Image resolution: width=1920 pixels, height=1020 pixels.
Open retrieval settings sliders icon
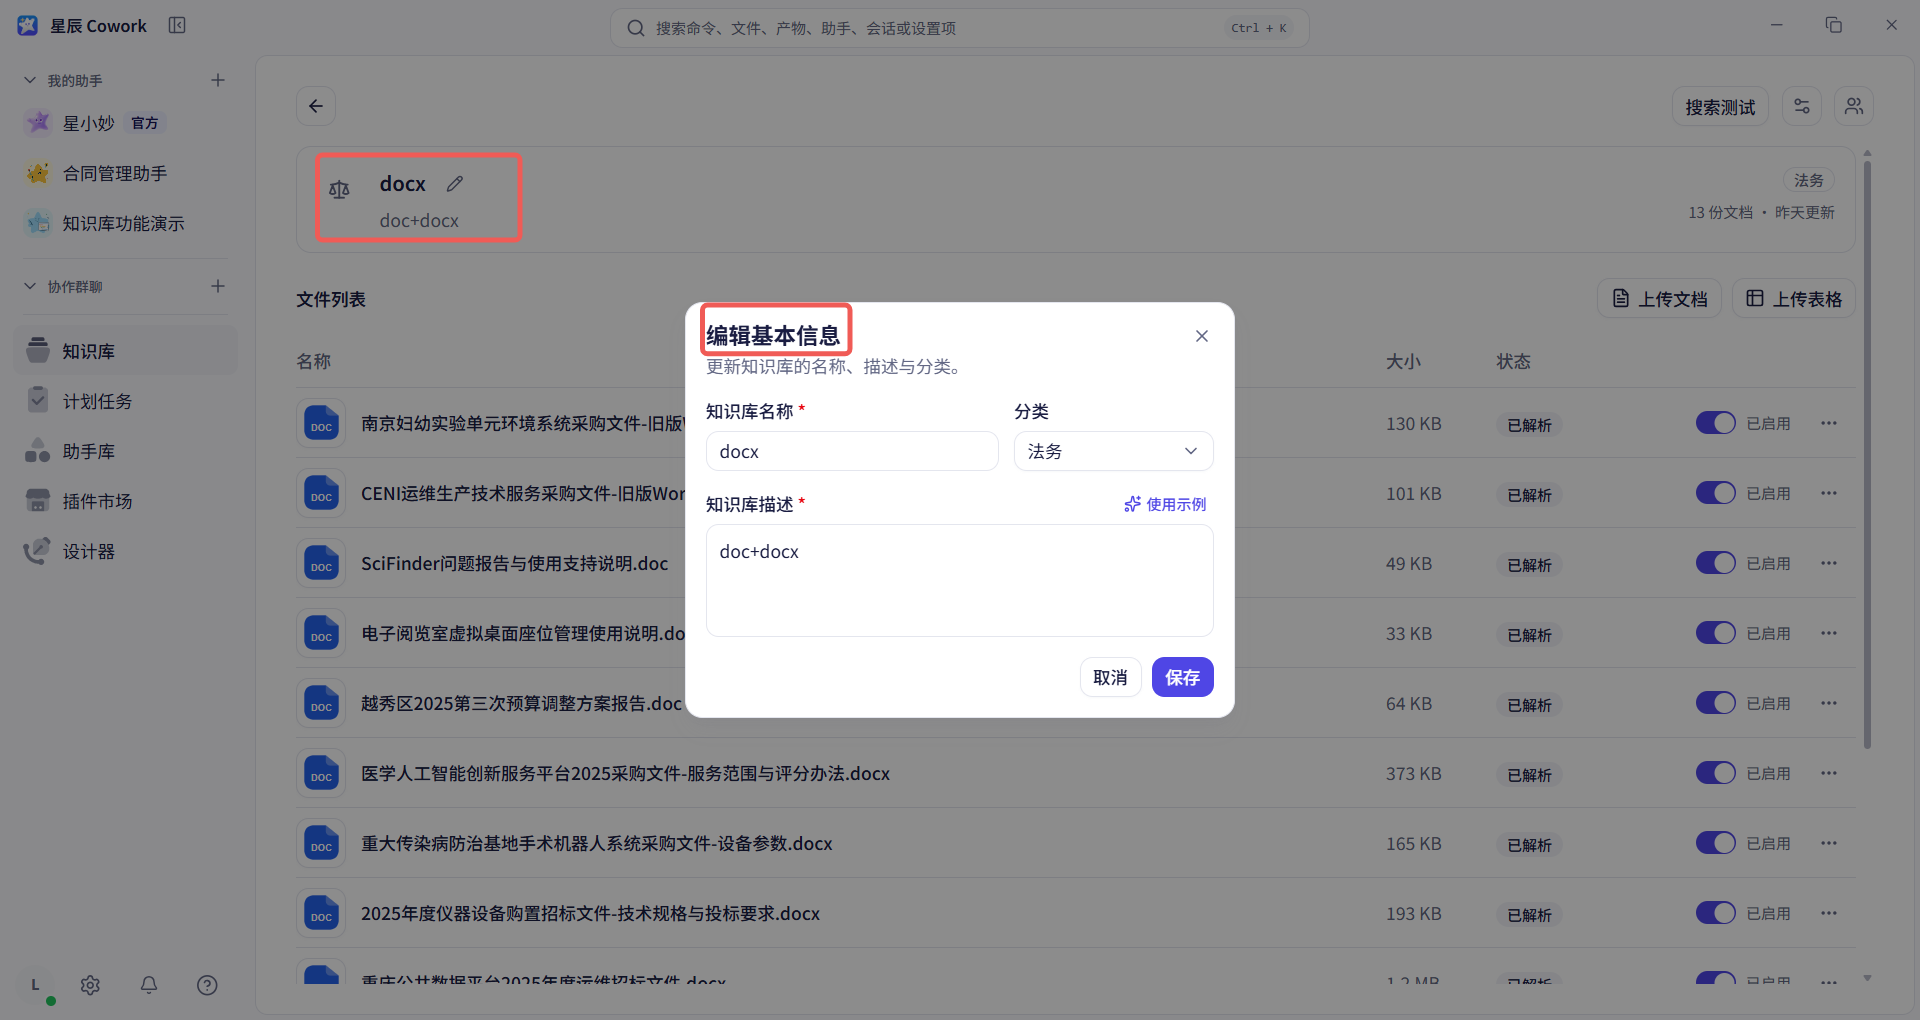pos(1802,106)
